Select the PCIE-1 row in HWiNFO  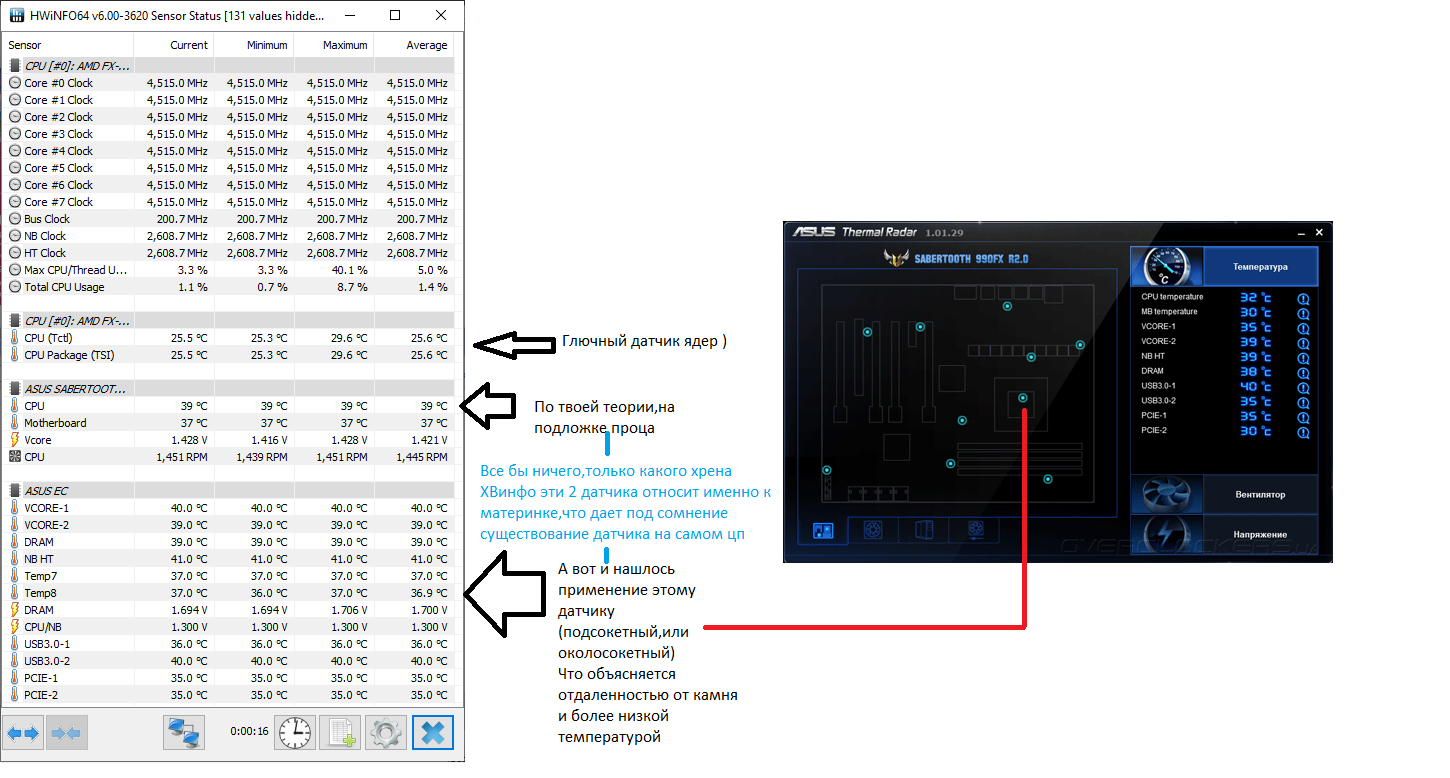[229, 678]
